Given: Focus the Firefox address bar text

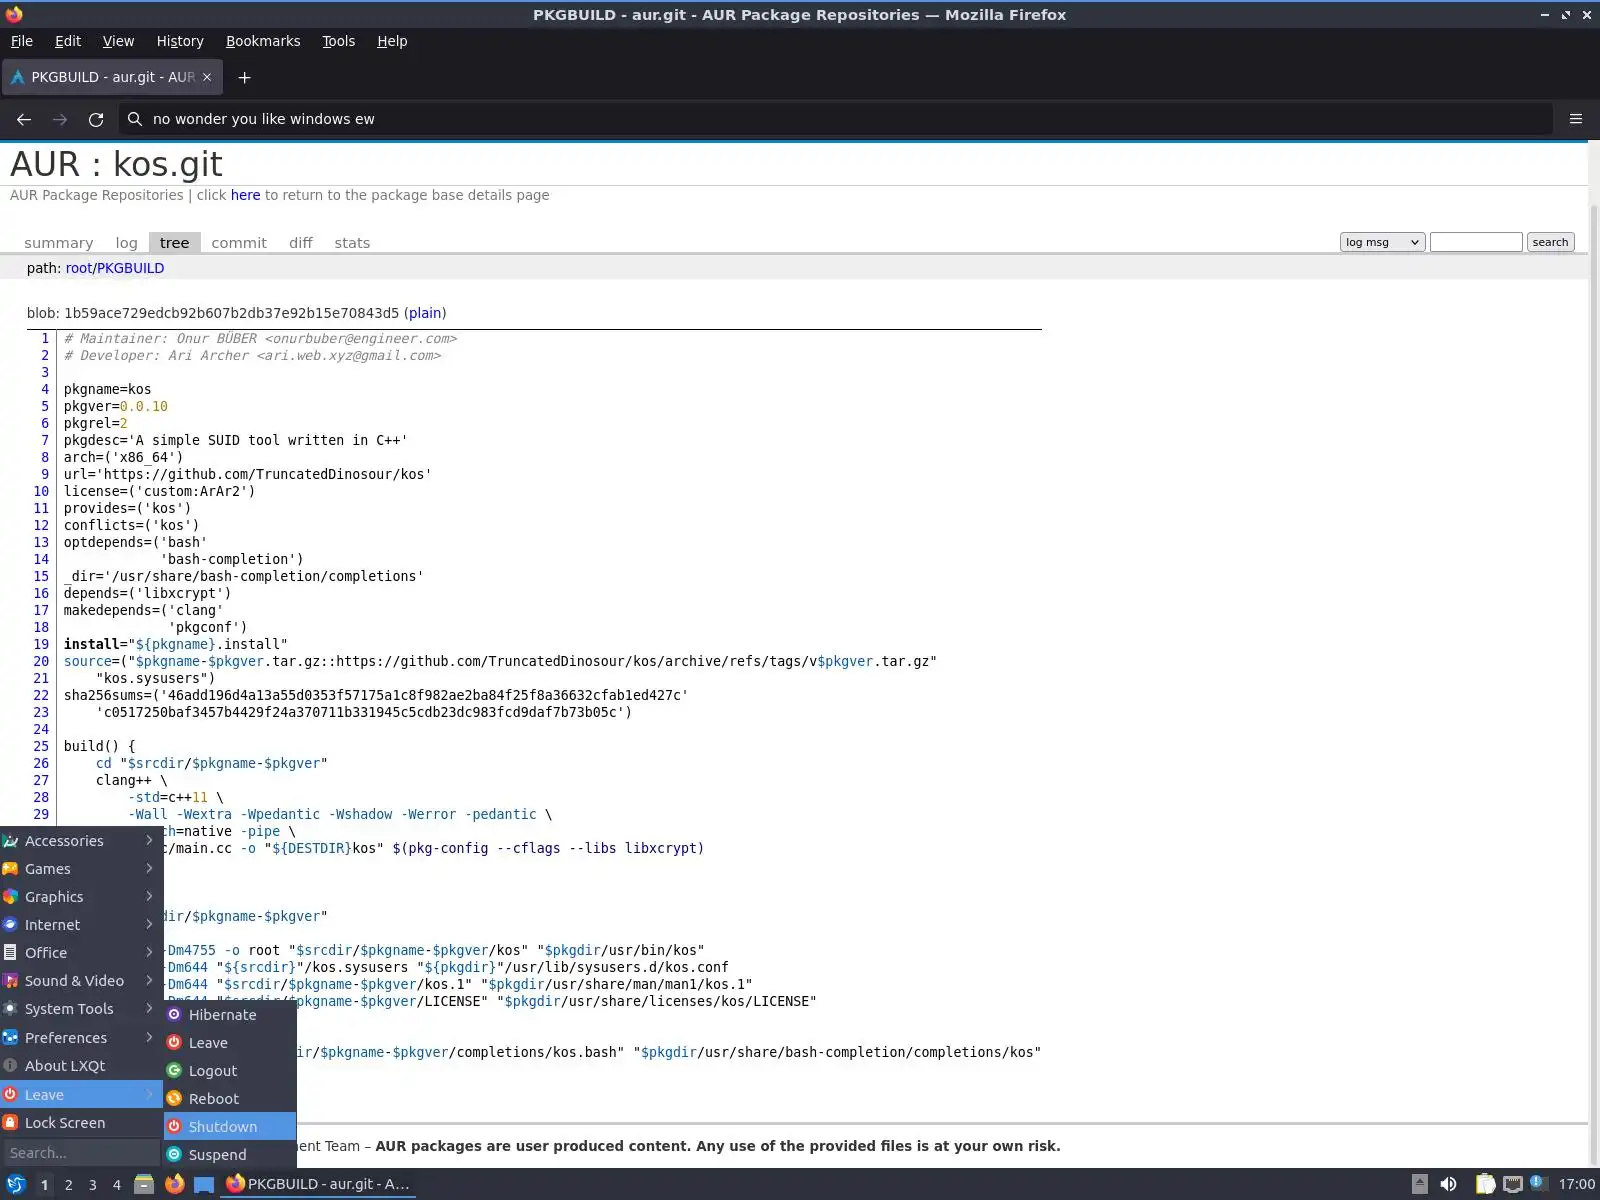Looking at the screenshot, I should tap(264, 119).
